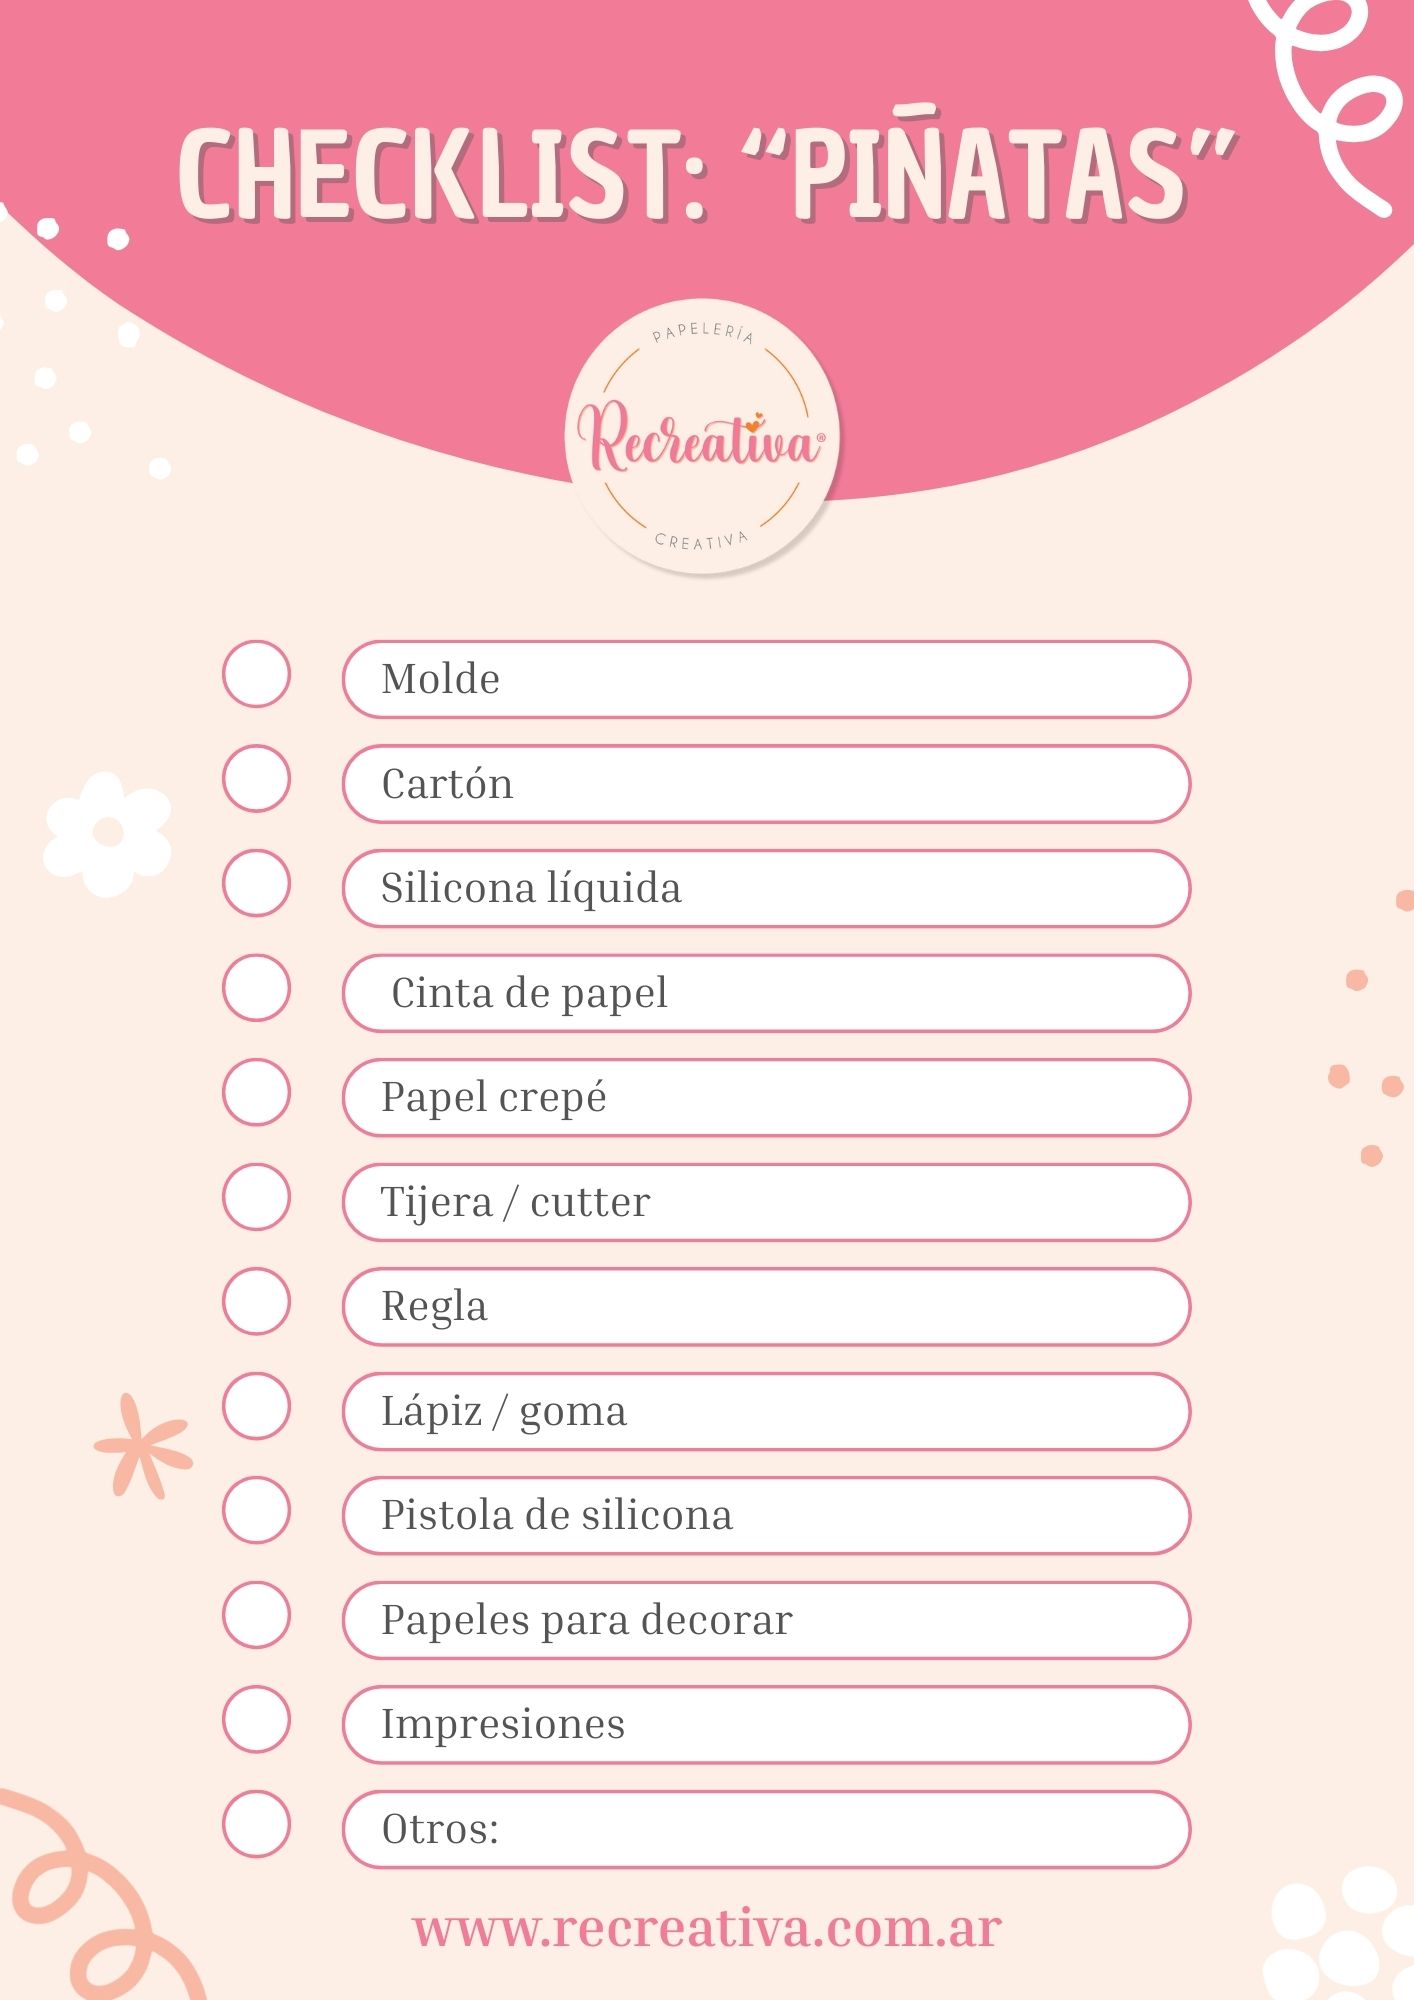Screen dimensions: 1414x2000
Task: Select the Molde text box
Action: 766,680
